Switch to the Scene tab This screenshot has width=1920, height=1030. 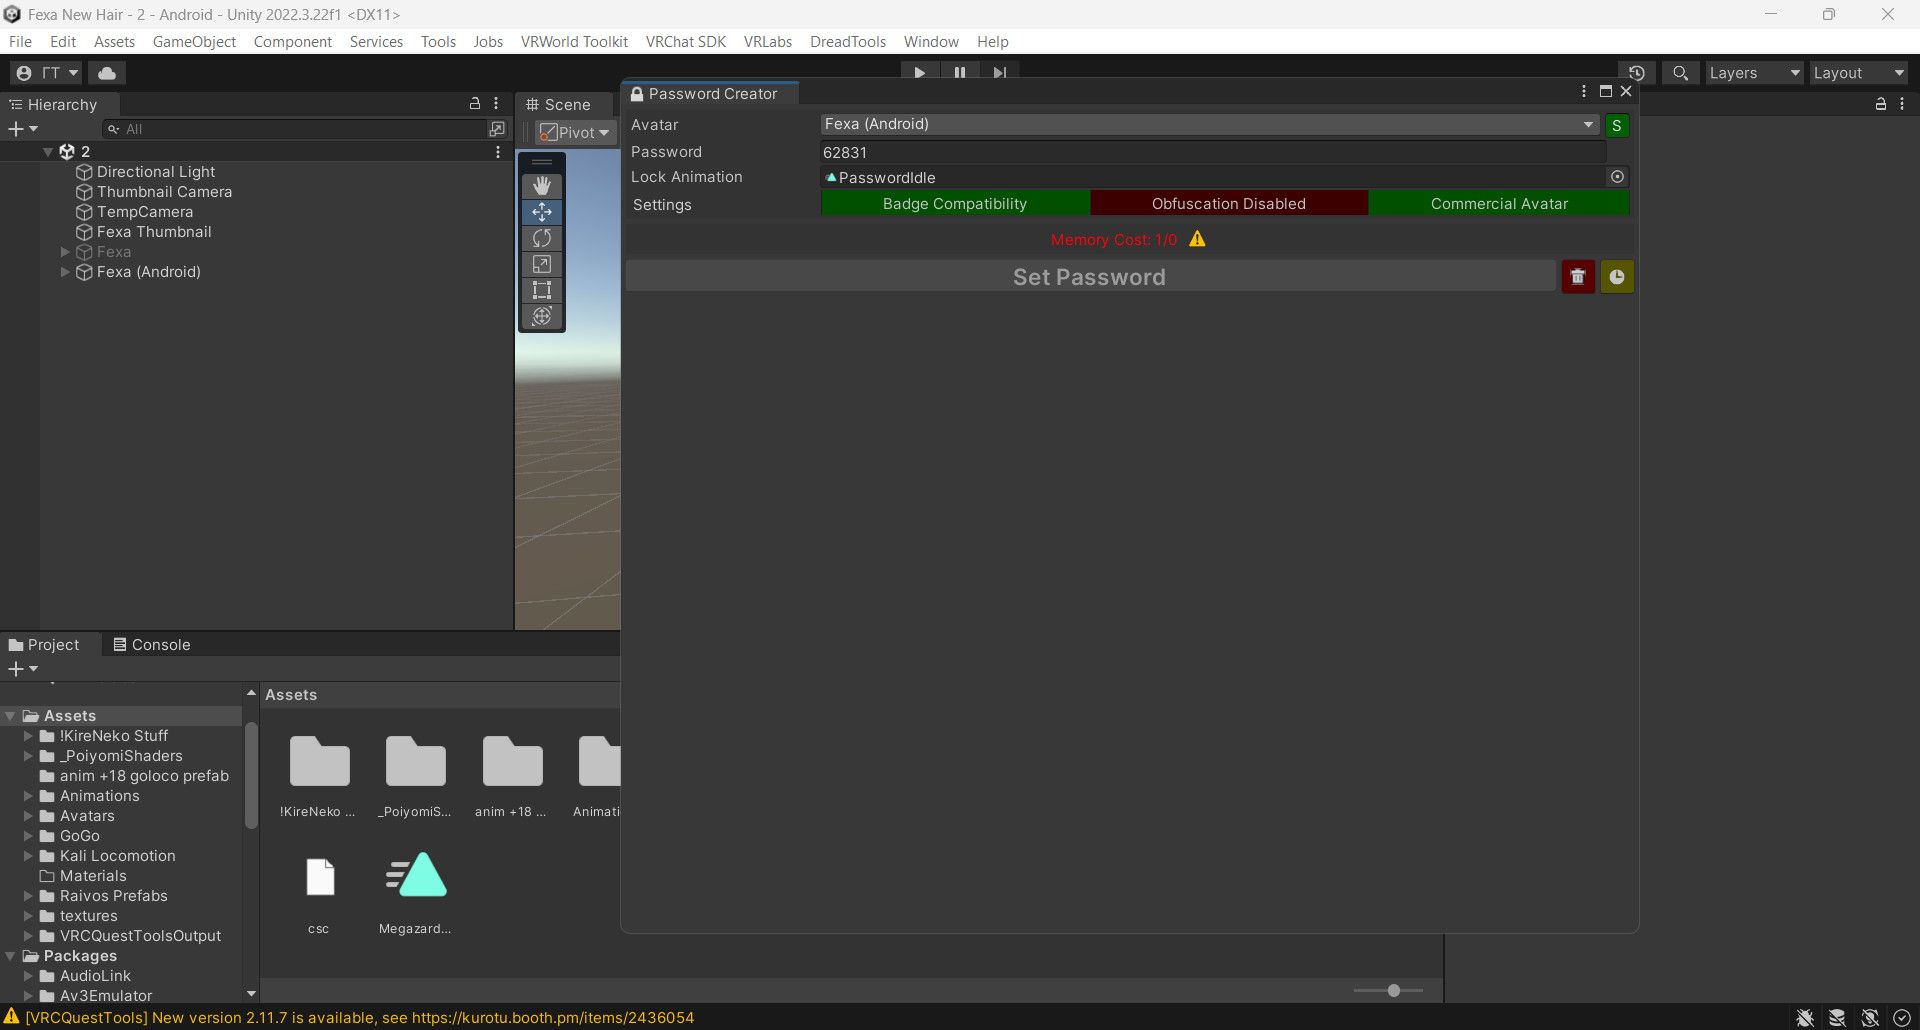coord(558,104)
